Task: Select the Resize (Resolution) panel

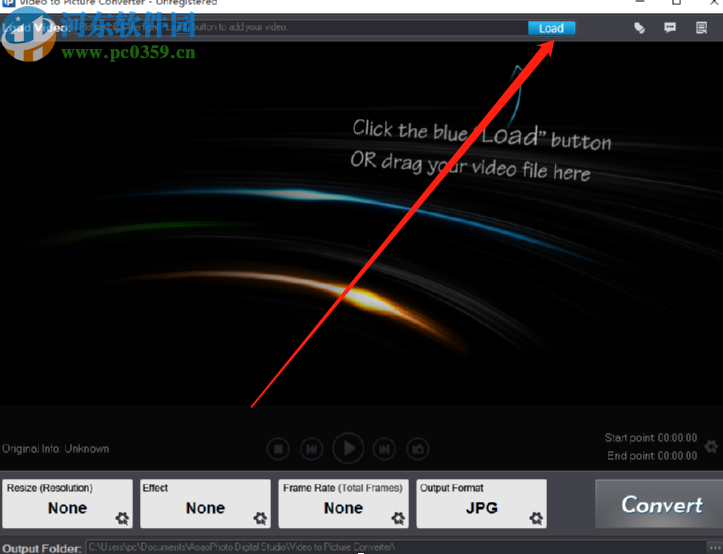Action: coord(67,503)
